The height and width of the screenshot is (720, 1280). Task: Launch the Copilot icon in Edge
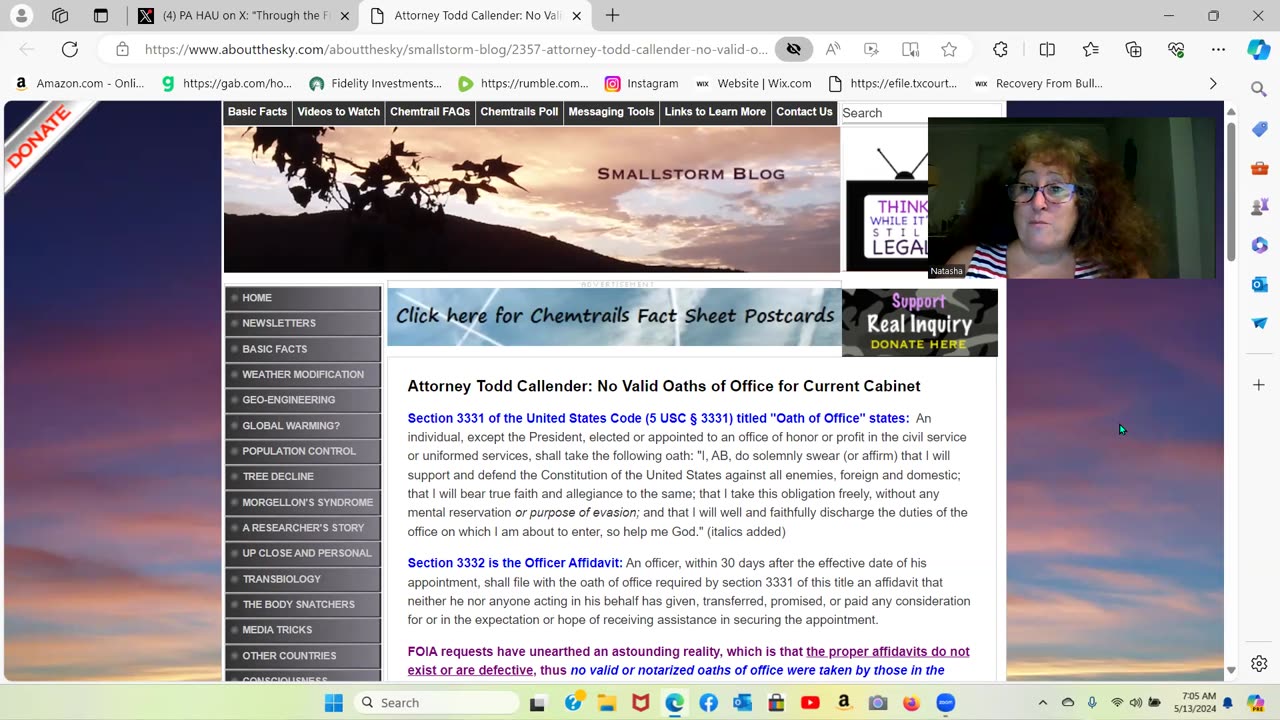[x=1258, y=49]
